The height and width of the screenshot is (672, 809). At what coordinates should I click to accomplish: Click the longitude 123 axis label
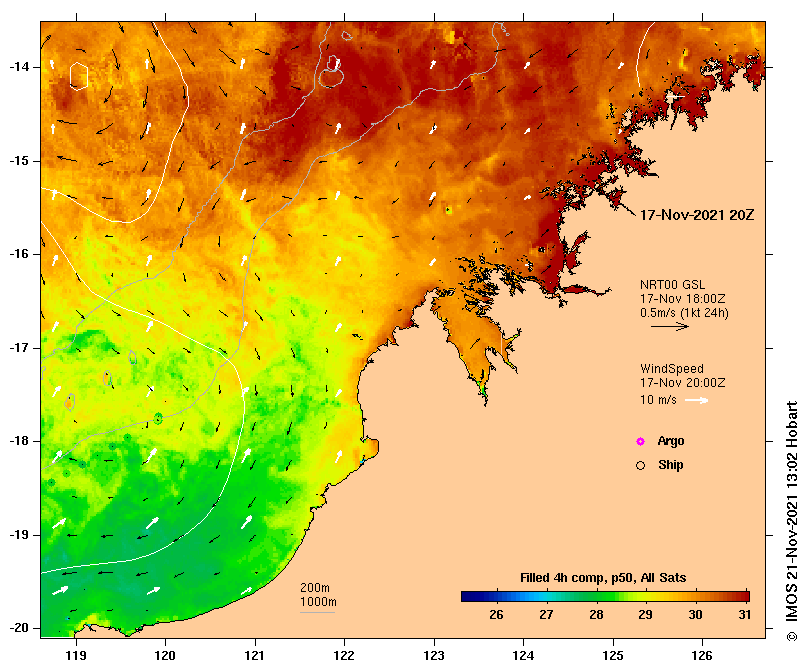point(434,656)
